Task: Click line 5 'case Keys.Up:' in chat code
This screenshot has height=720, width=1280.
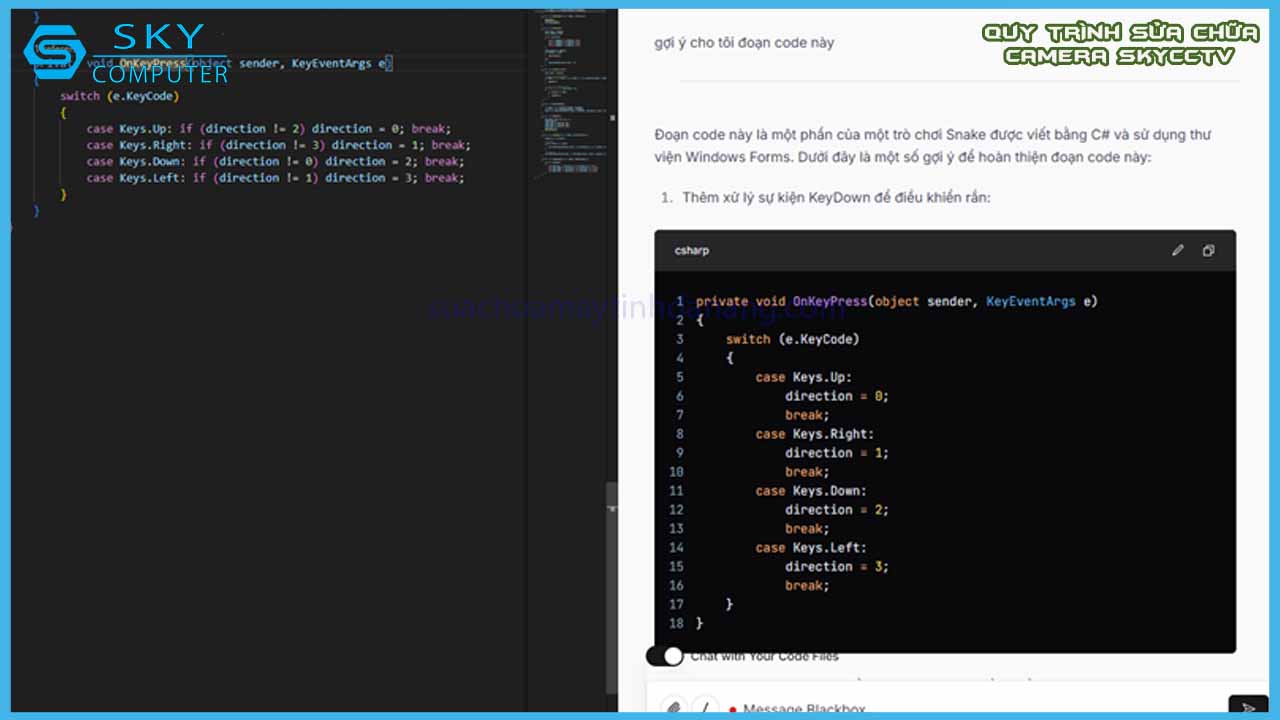Action: tap(803, 377)
